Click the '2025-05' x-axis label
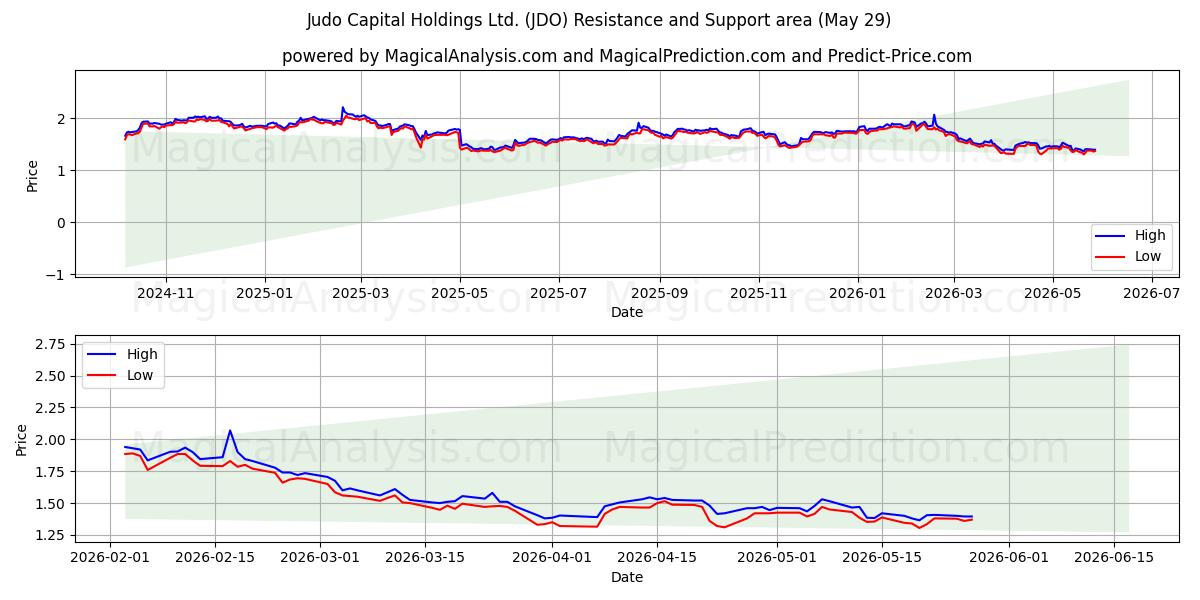Screen dimensions: 1200x600 coord(460,293)
